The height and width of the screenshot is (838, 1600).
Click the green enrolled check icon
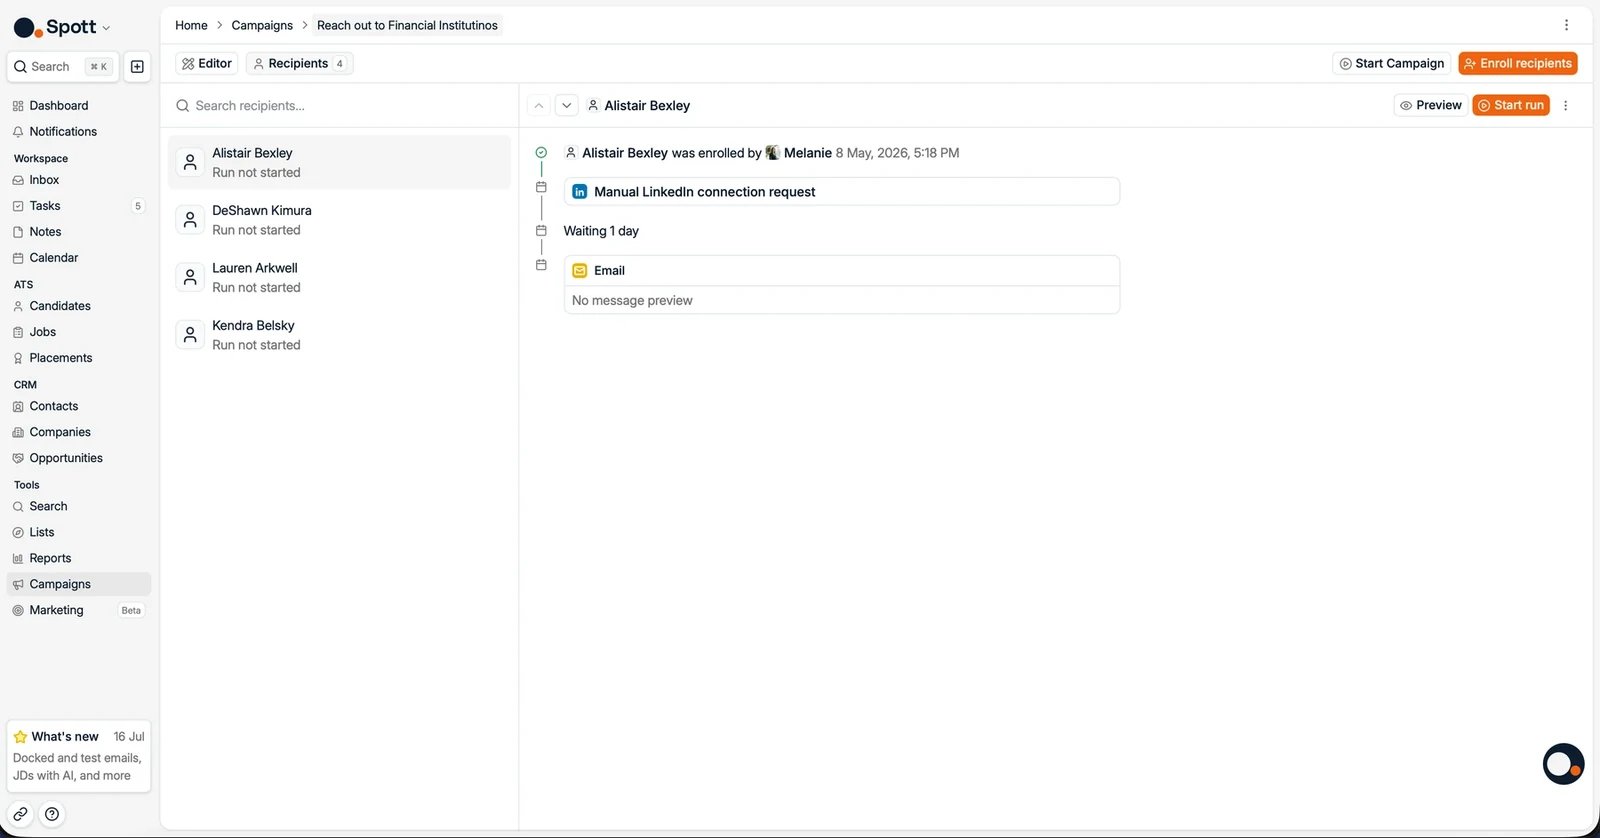click(x=541, y=153)
